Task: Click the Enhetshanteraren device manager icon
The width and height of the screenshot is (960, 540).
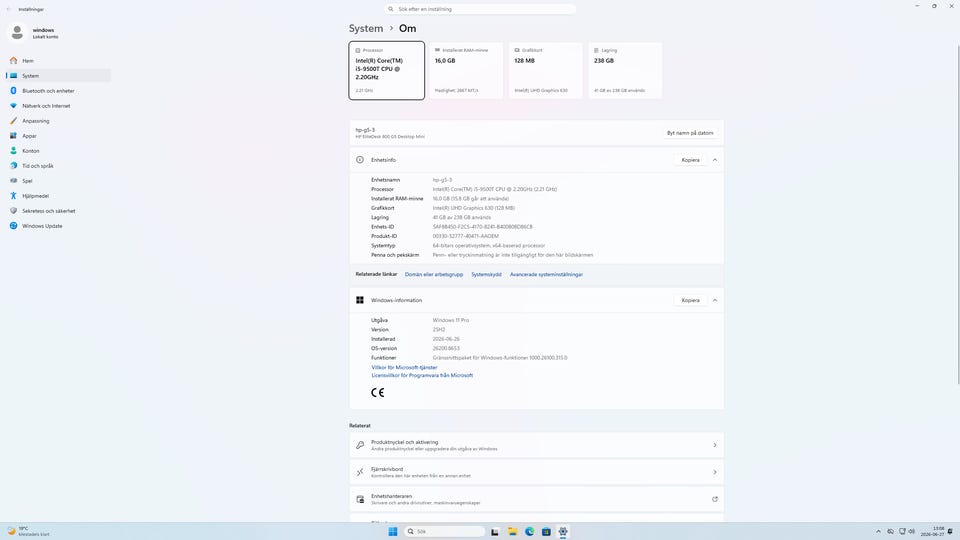Action: coord(360,499)
